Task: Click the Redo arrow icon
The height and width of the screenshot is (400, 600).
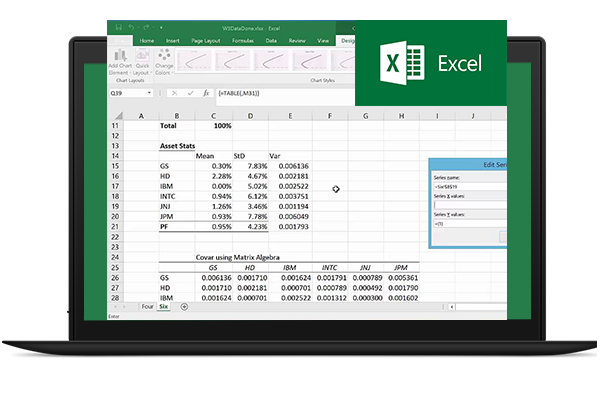Action: (146, 27)
